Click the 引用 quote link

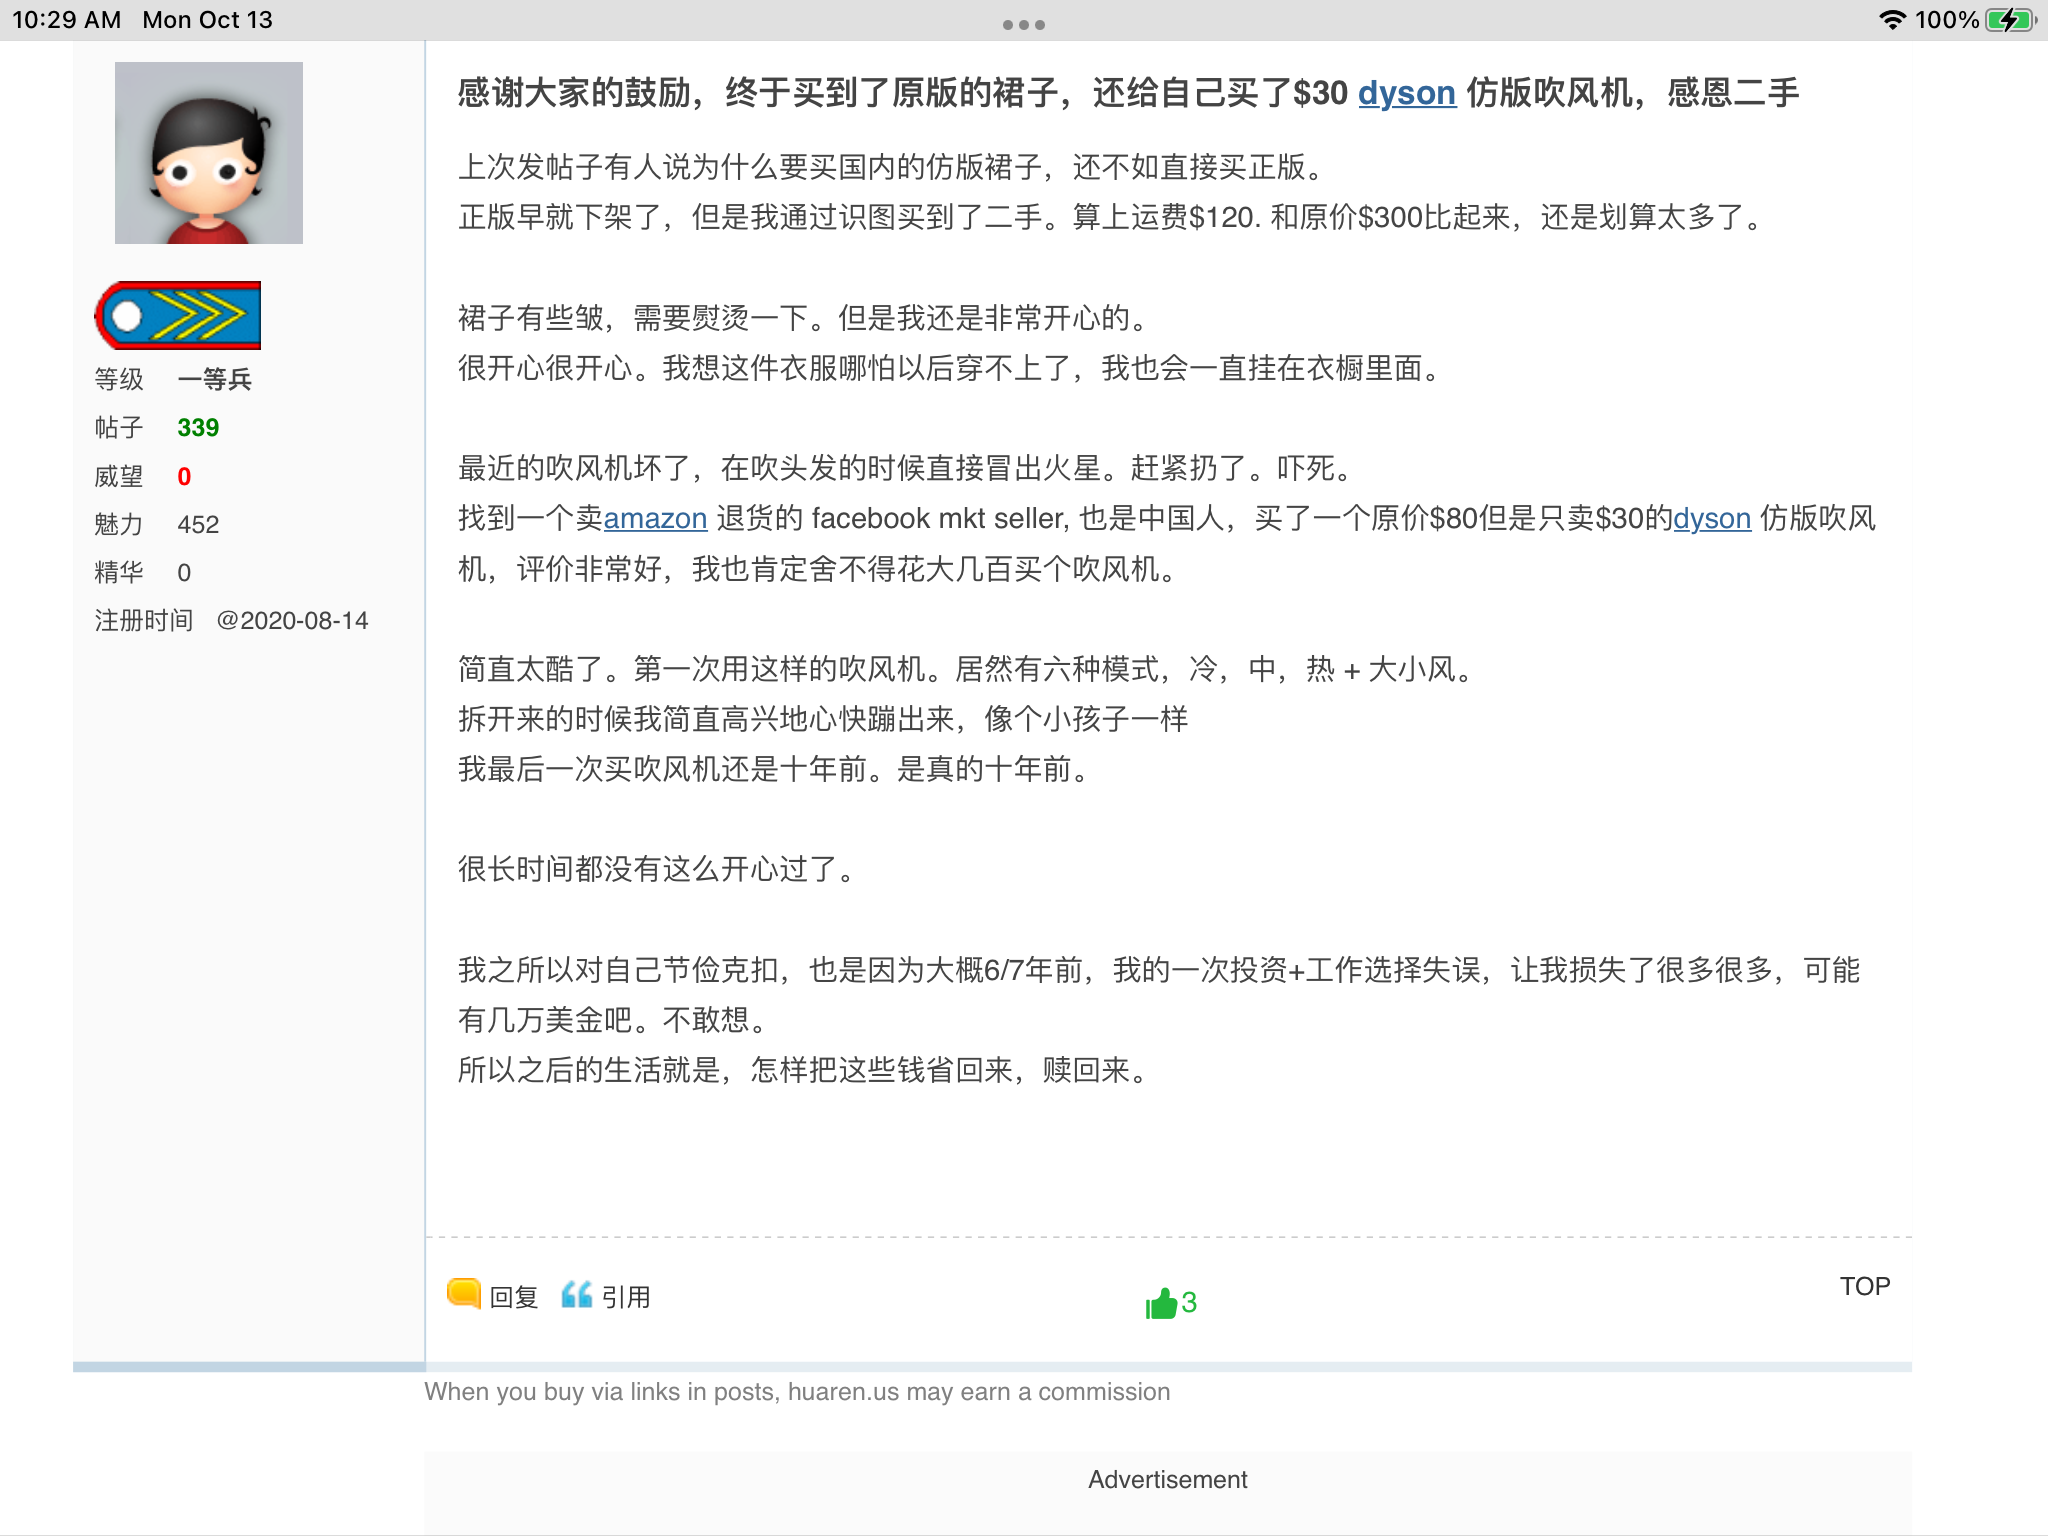(x=626, y=1297)
